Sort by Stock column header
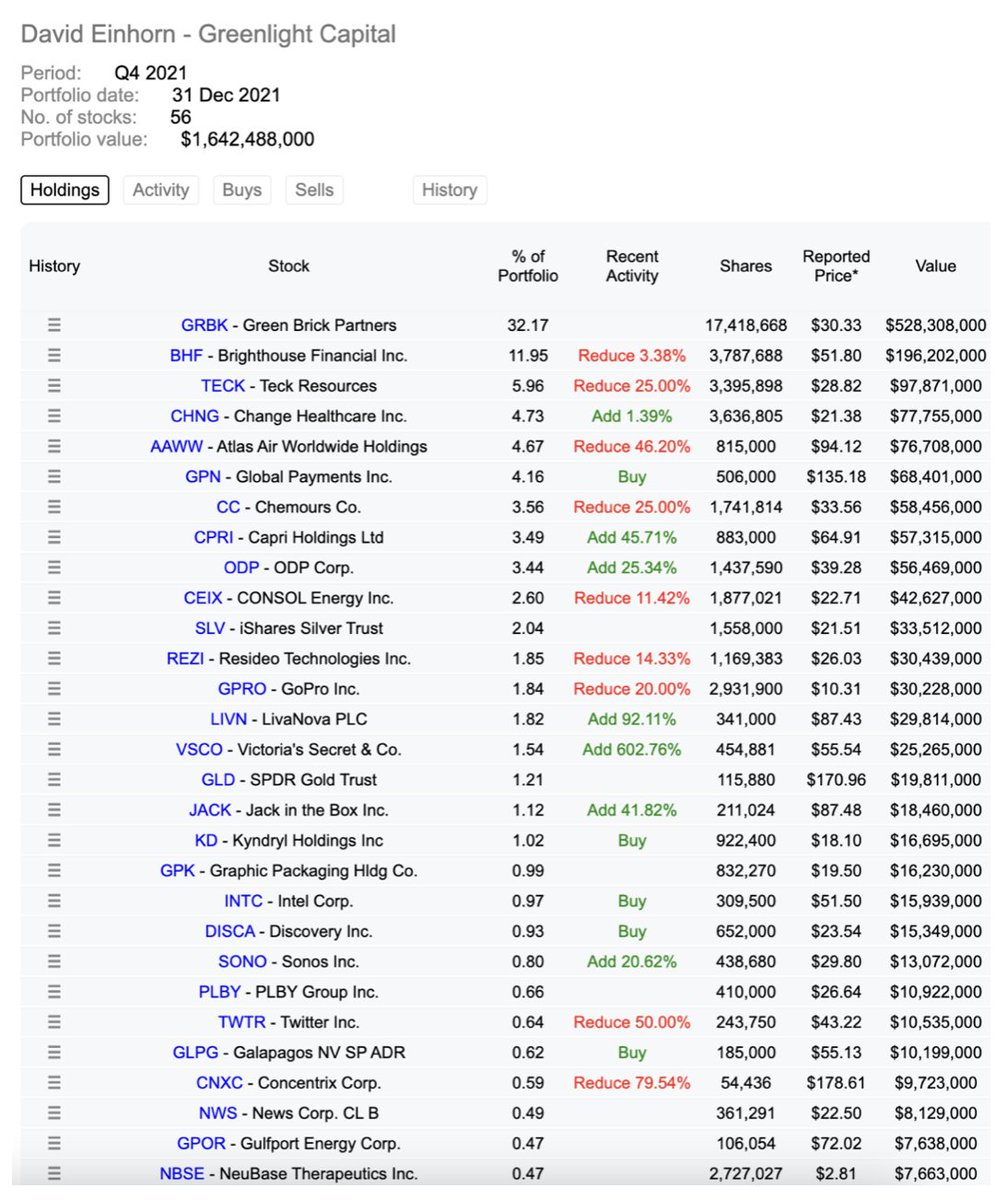Screen dimensions: 1008x1200 (289, 266)
